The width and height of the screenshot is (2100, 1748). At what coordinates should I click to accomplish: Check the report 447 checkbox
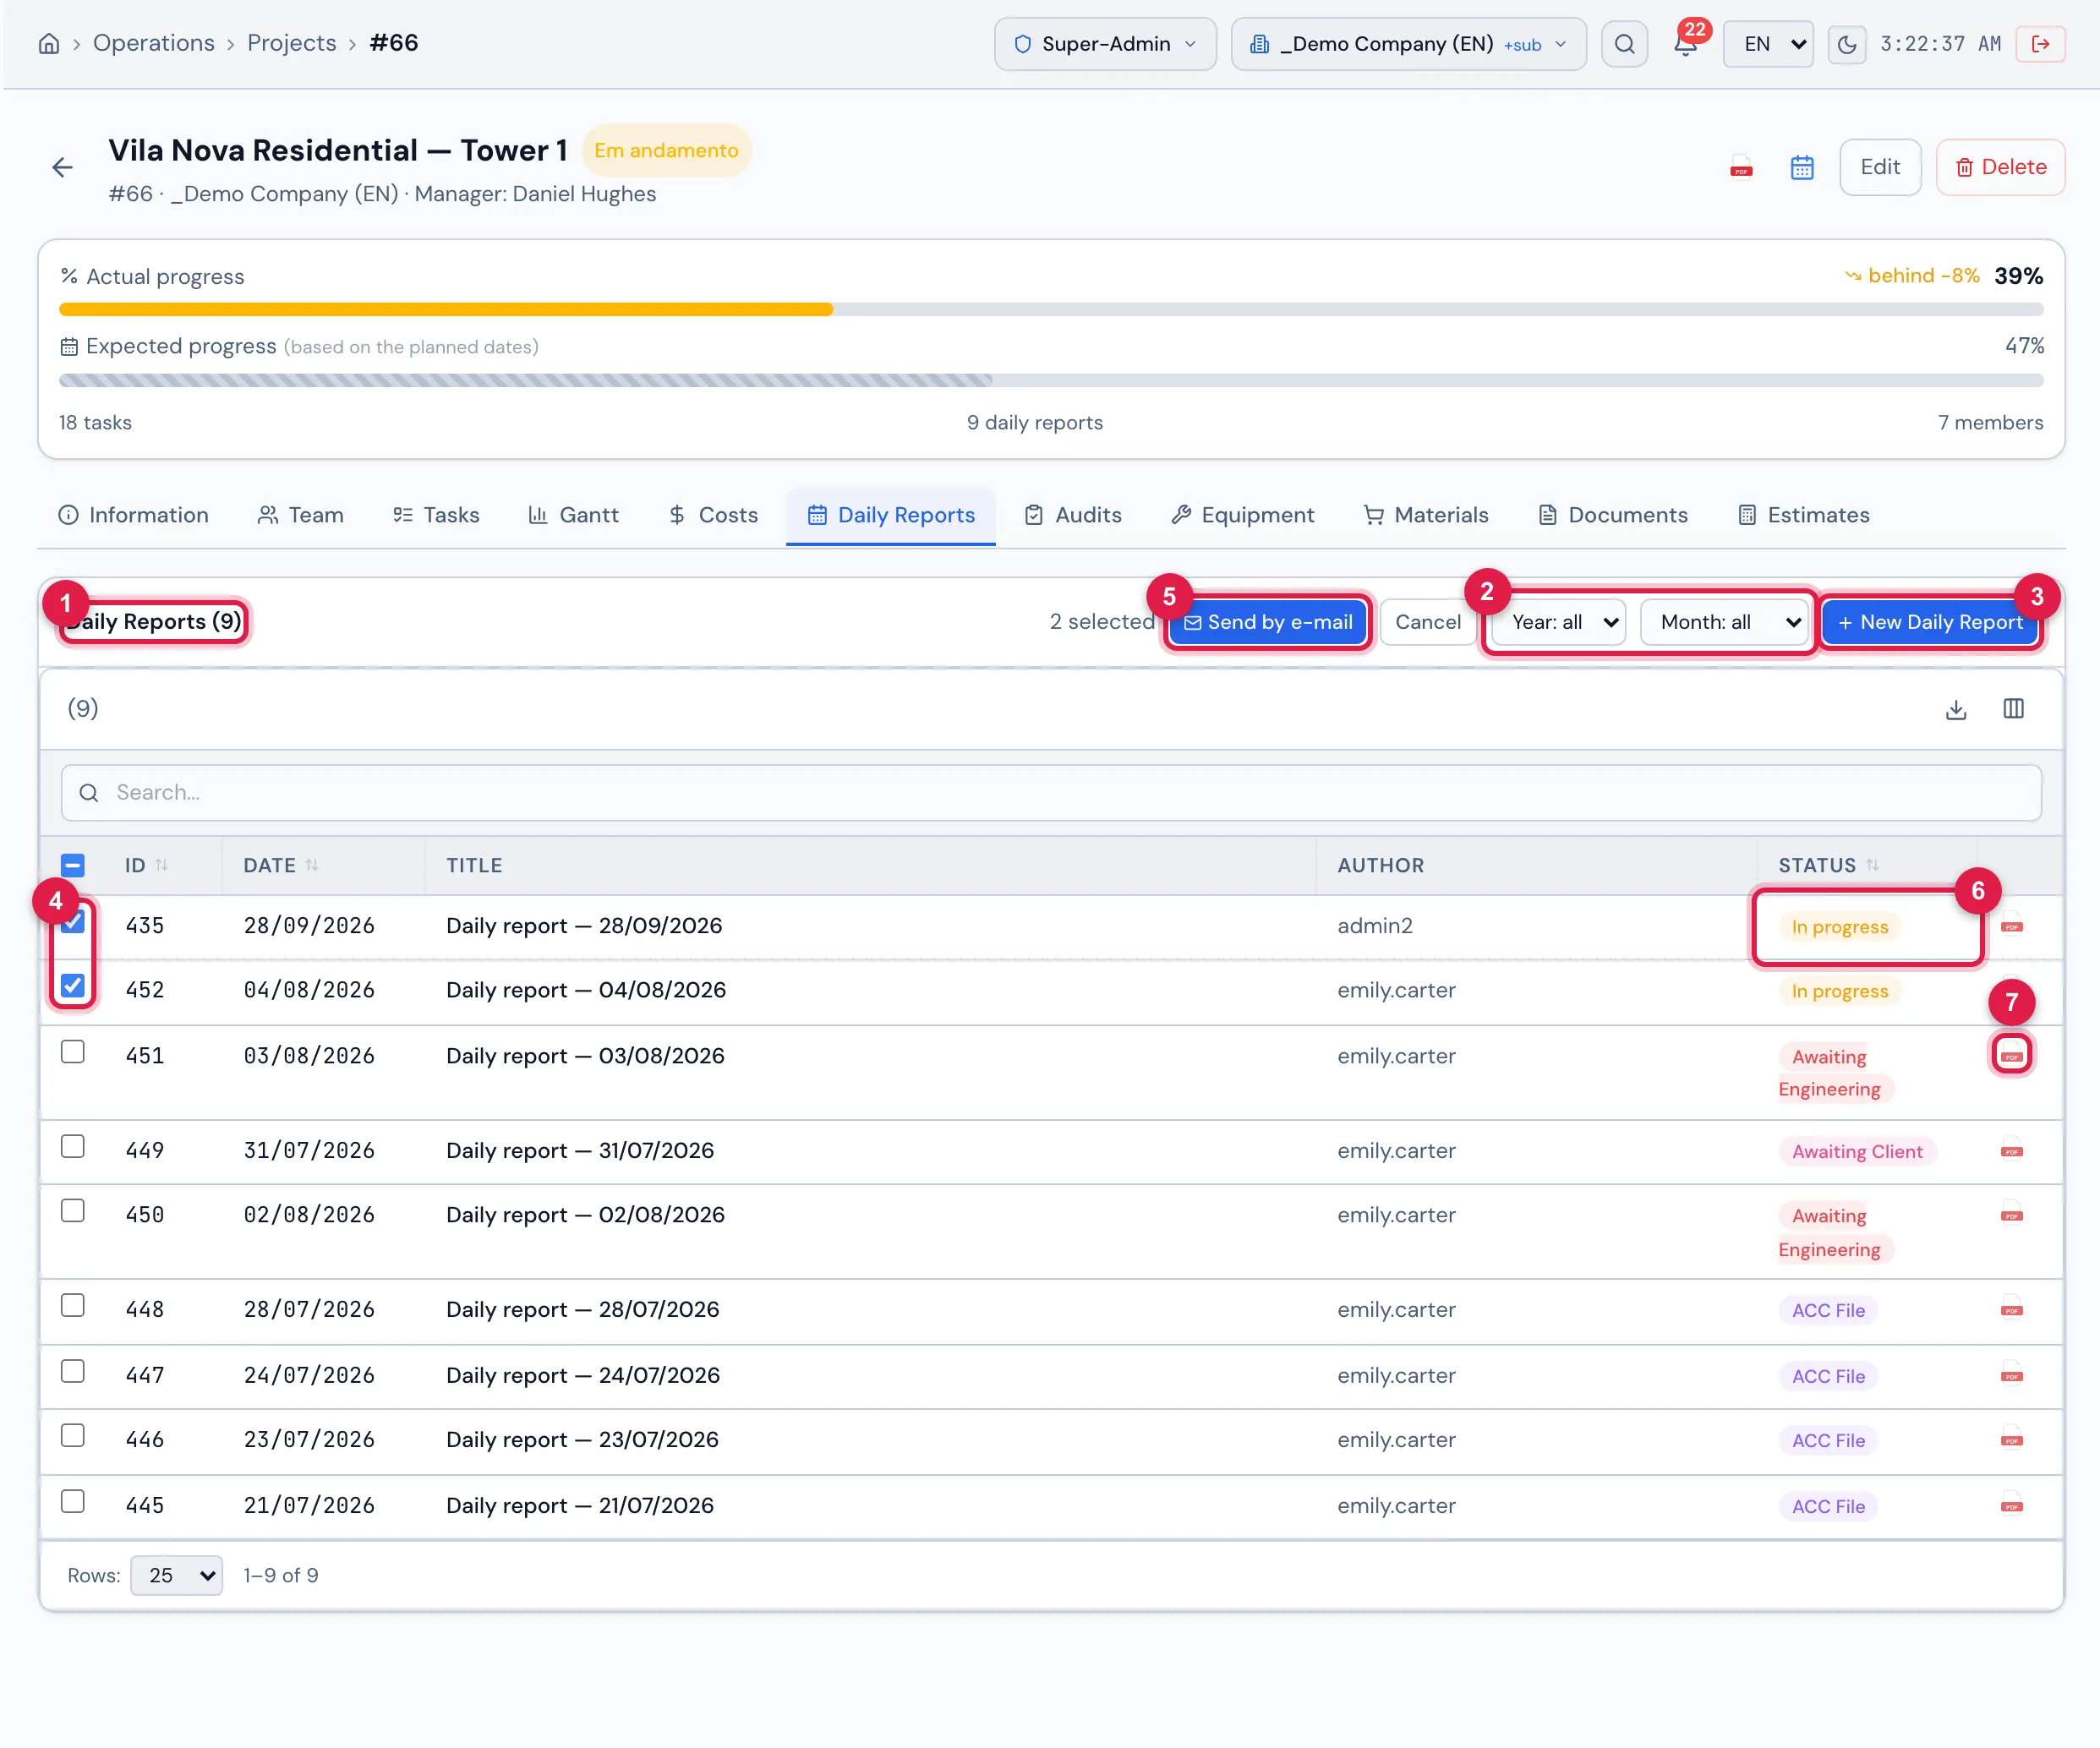click(x=72, y=1371)
